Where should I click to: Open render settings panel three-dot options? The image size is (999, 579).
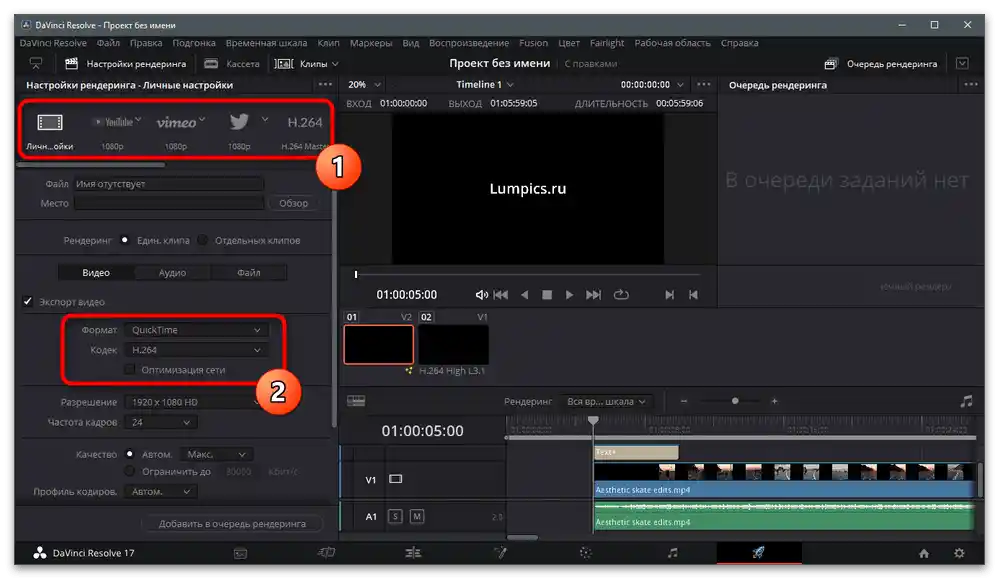[325, 84]
